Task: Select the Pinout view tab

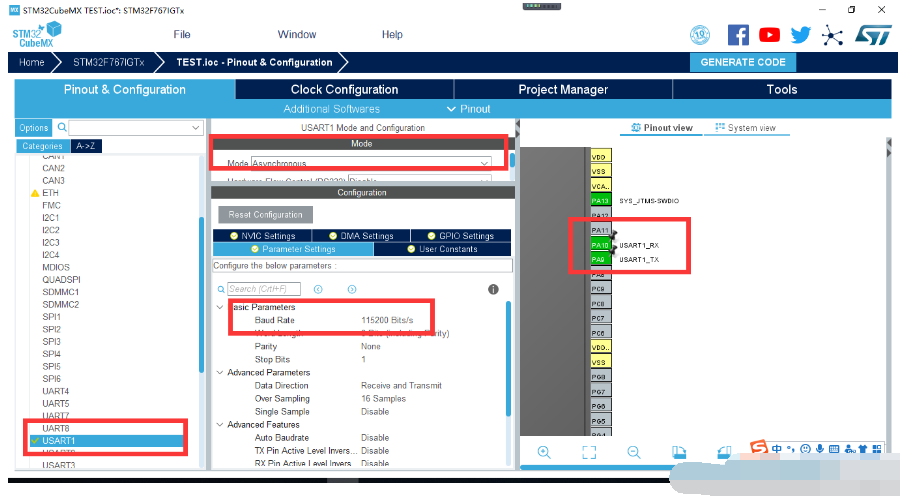Action: 661,127
